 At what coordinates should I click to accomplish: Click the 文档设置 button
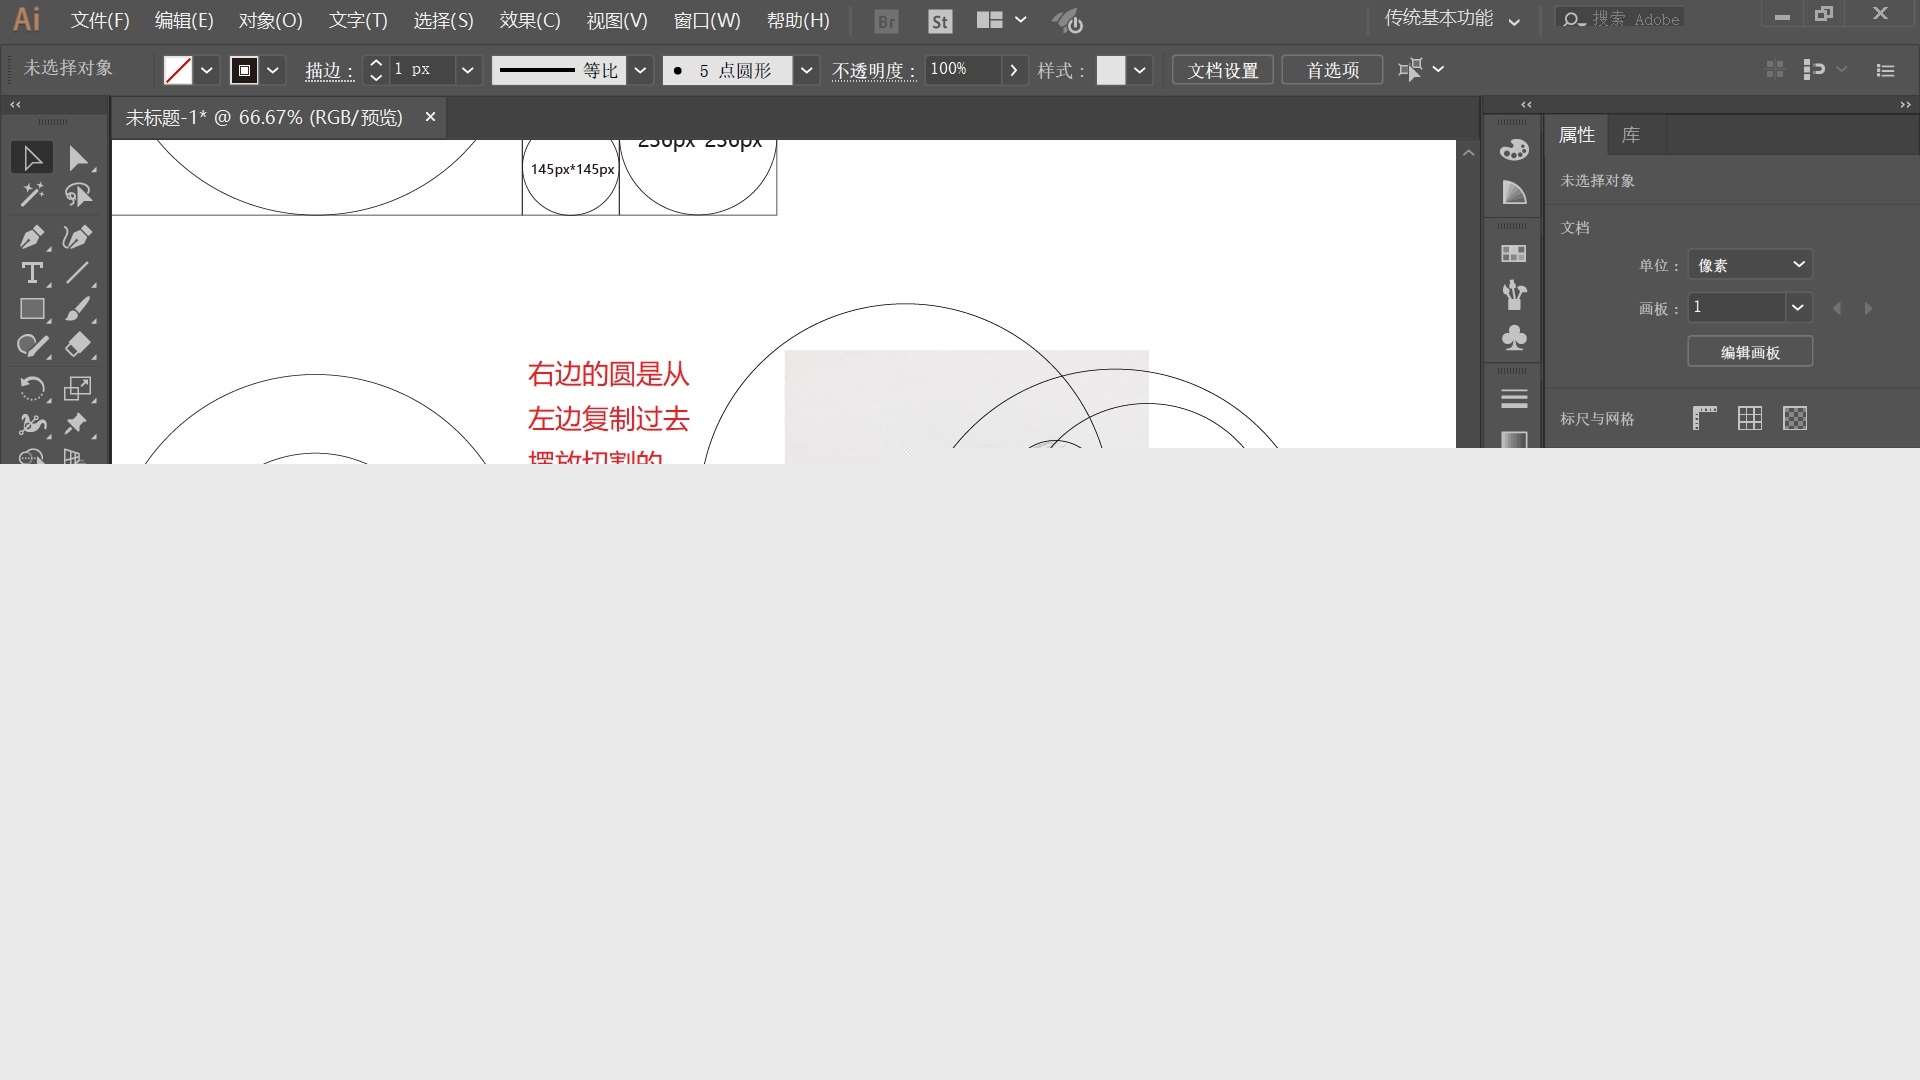[1222, 70]
